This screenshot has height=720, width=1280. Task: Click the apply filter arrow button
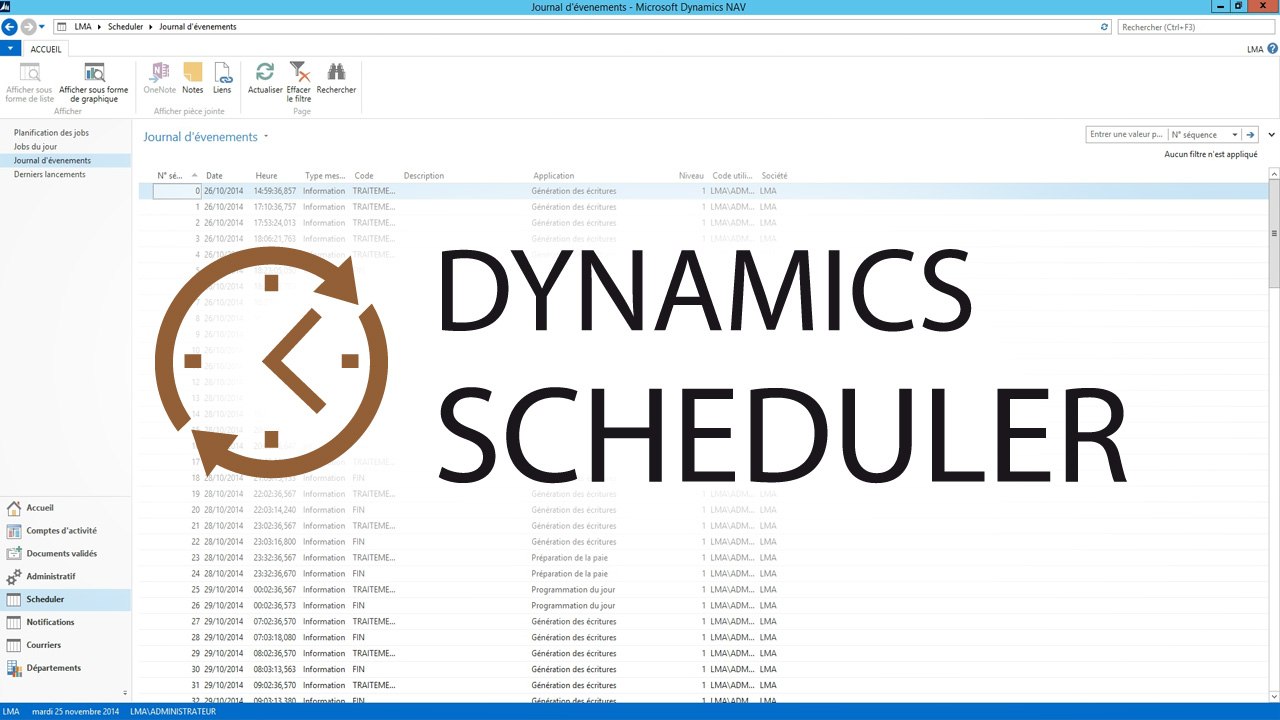(x=1250, y=134)
